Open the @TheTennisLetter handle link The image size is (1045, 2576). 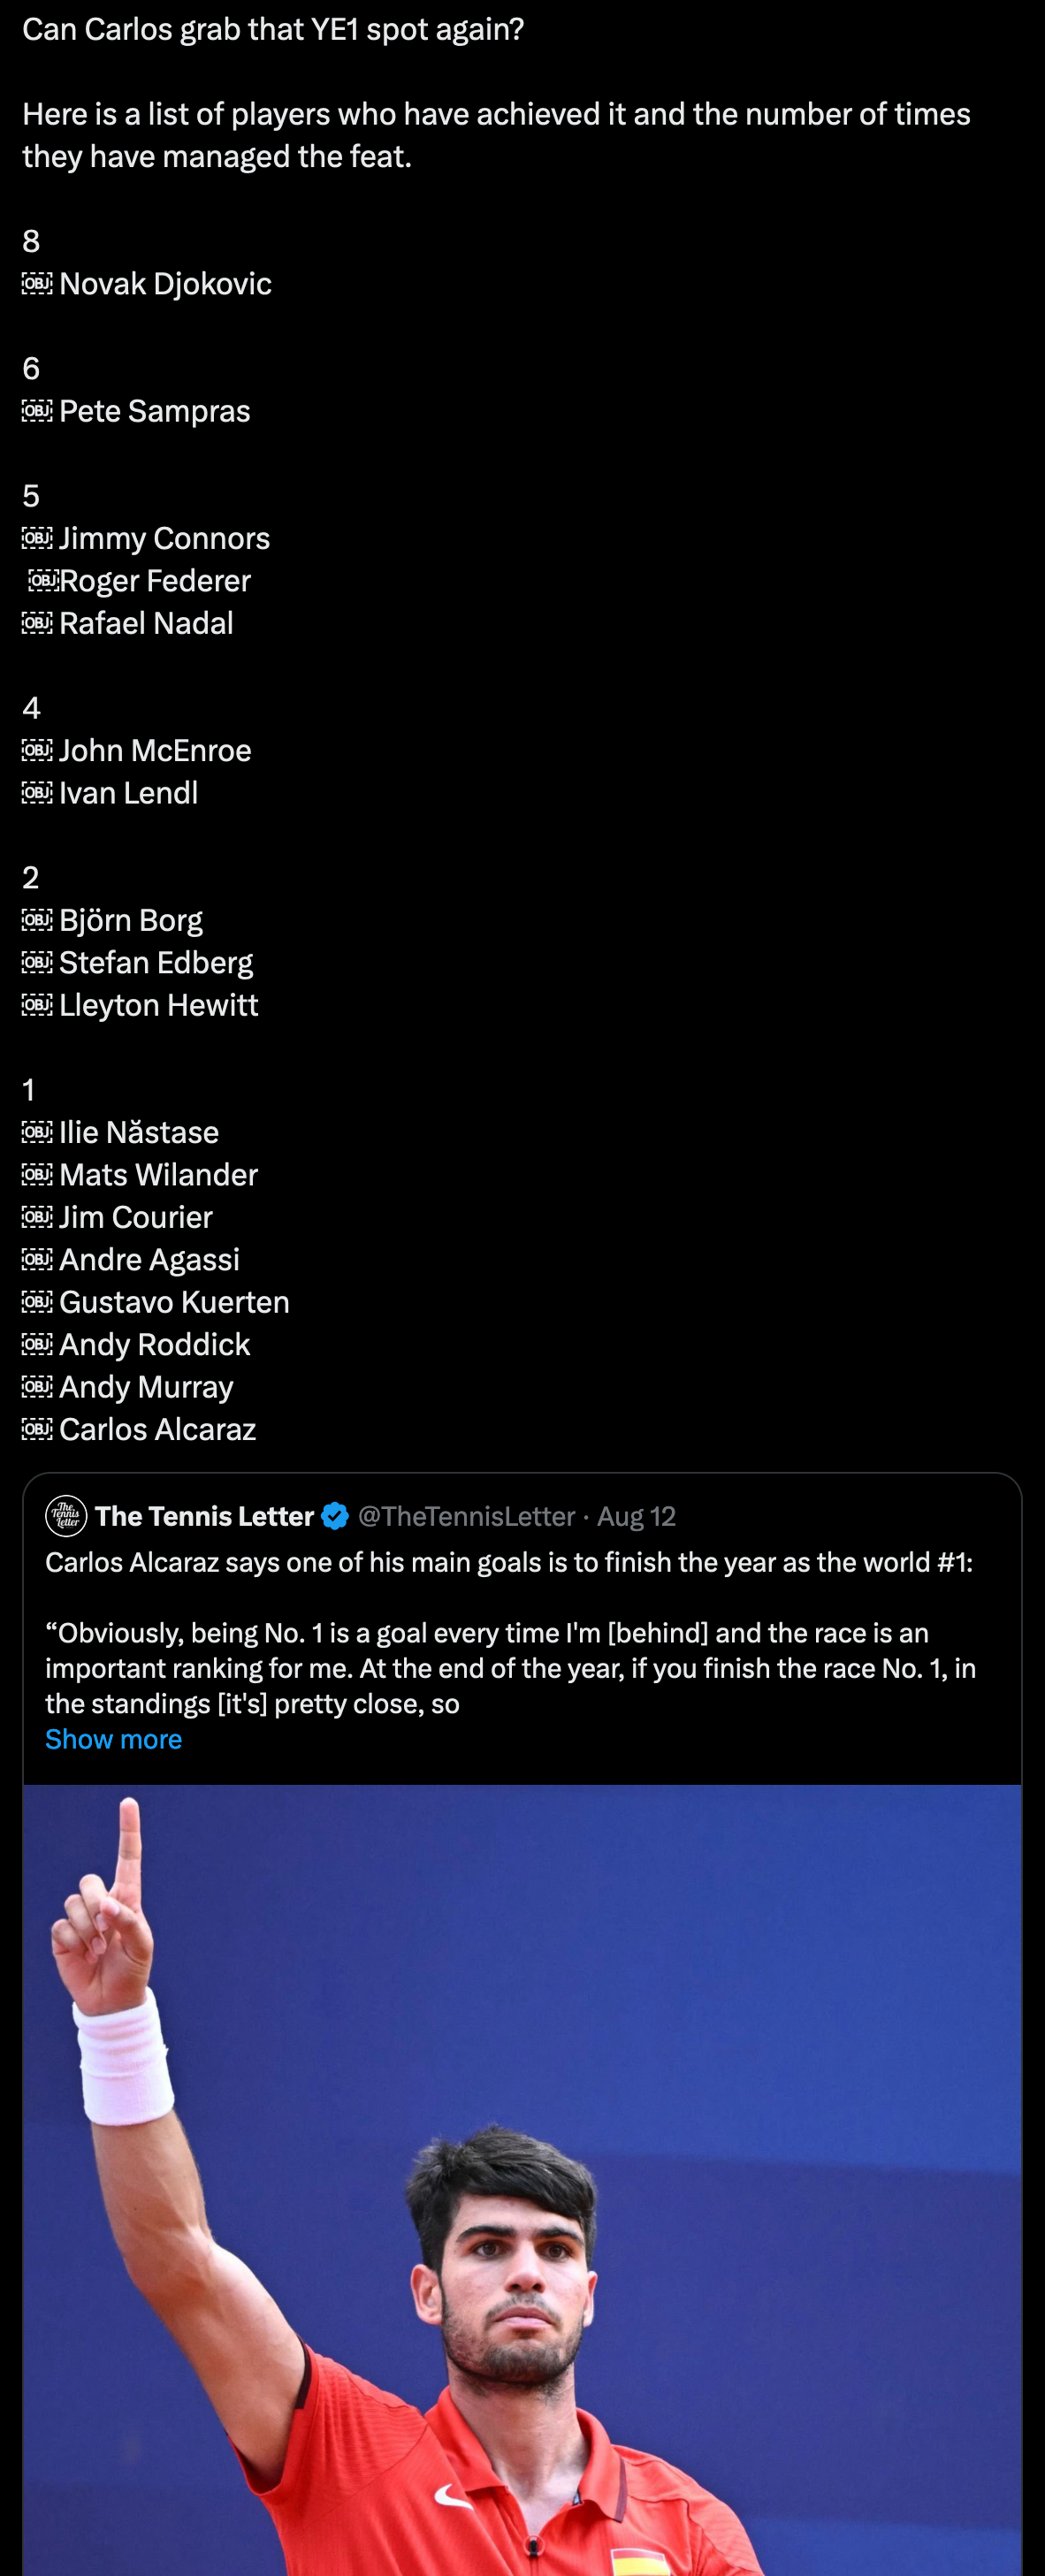pyautogui.click(x=466, y=1516)
